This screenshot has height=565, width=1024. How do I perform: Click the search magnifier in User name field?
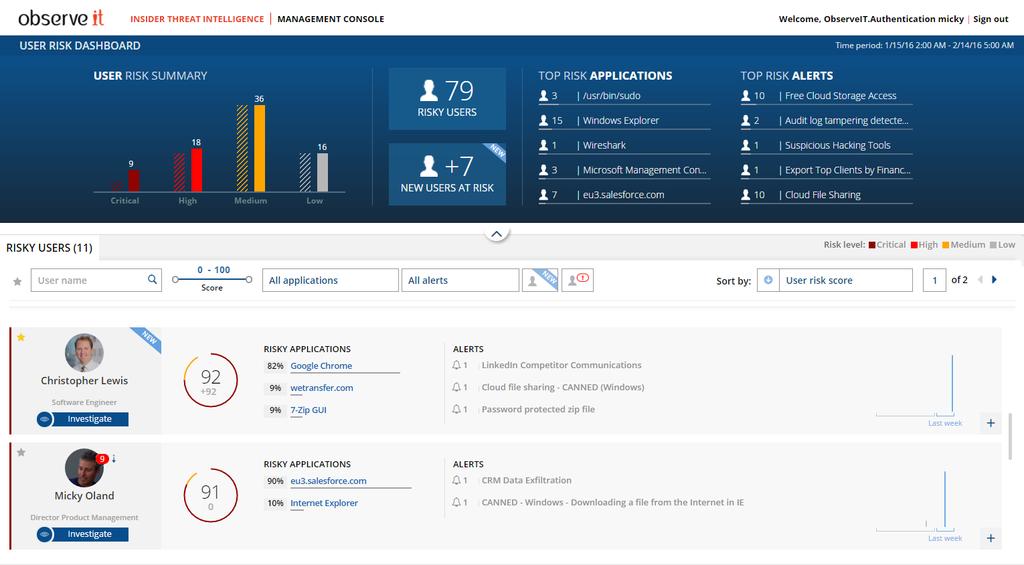(x=152, y=280)
